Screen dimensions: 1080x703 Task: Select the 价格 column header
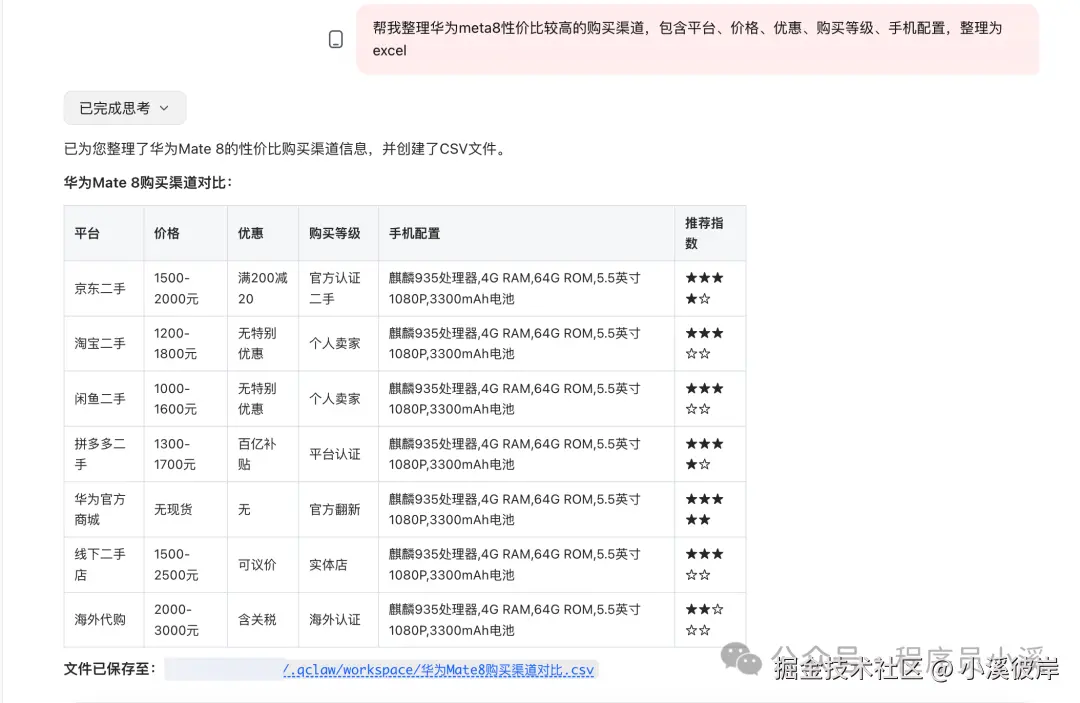[185, 233]
